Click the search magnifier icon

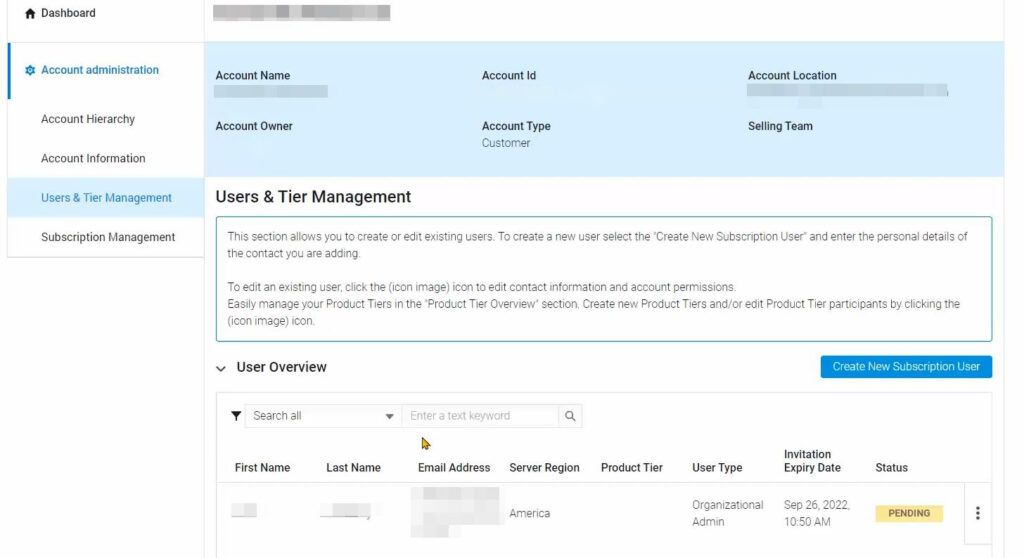(x=570, y=416)
